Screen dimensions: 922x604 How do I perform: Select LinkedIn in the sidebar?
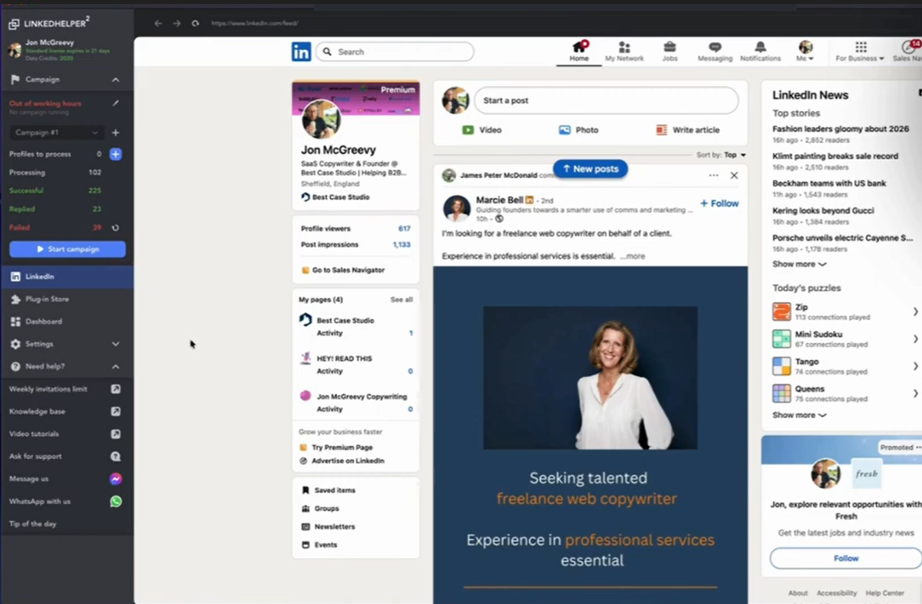67,276
